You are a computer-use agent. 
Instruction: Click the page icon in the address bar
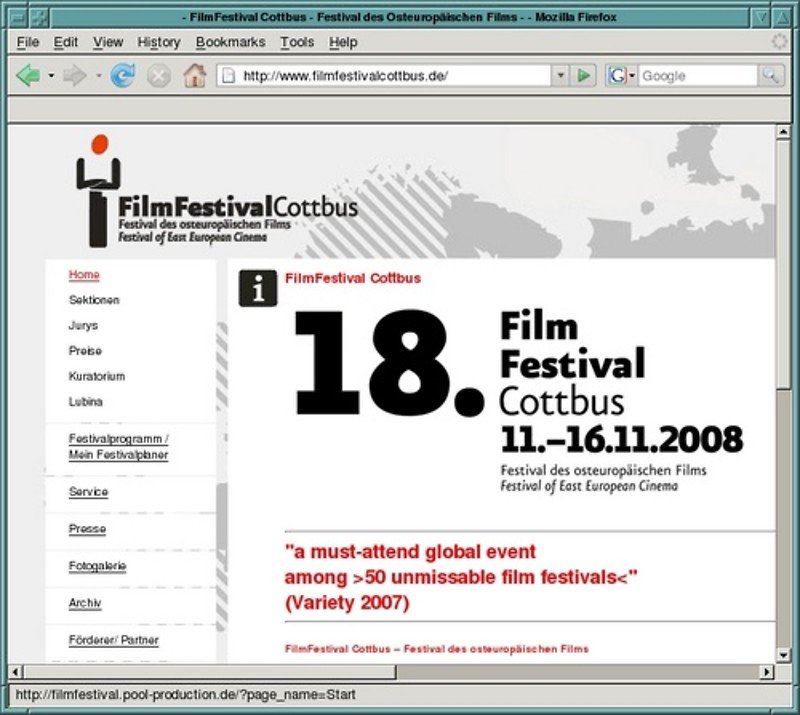[x=229, y=76]
